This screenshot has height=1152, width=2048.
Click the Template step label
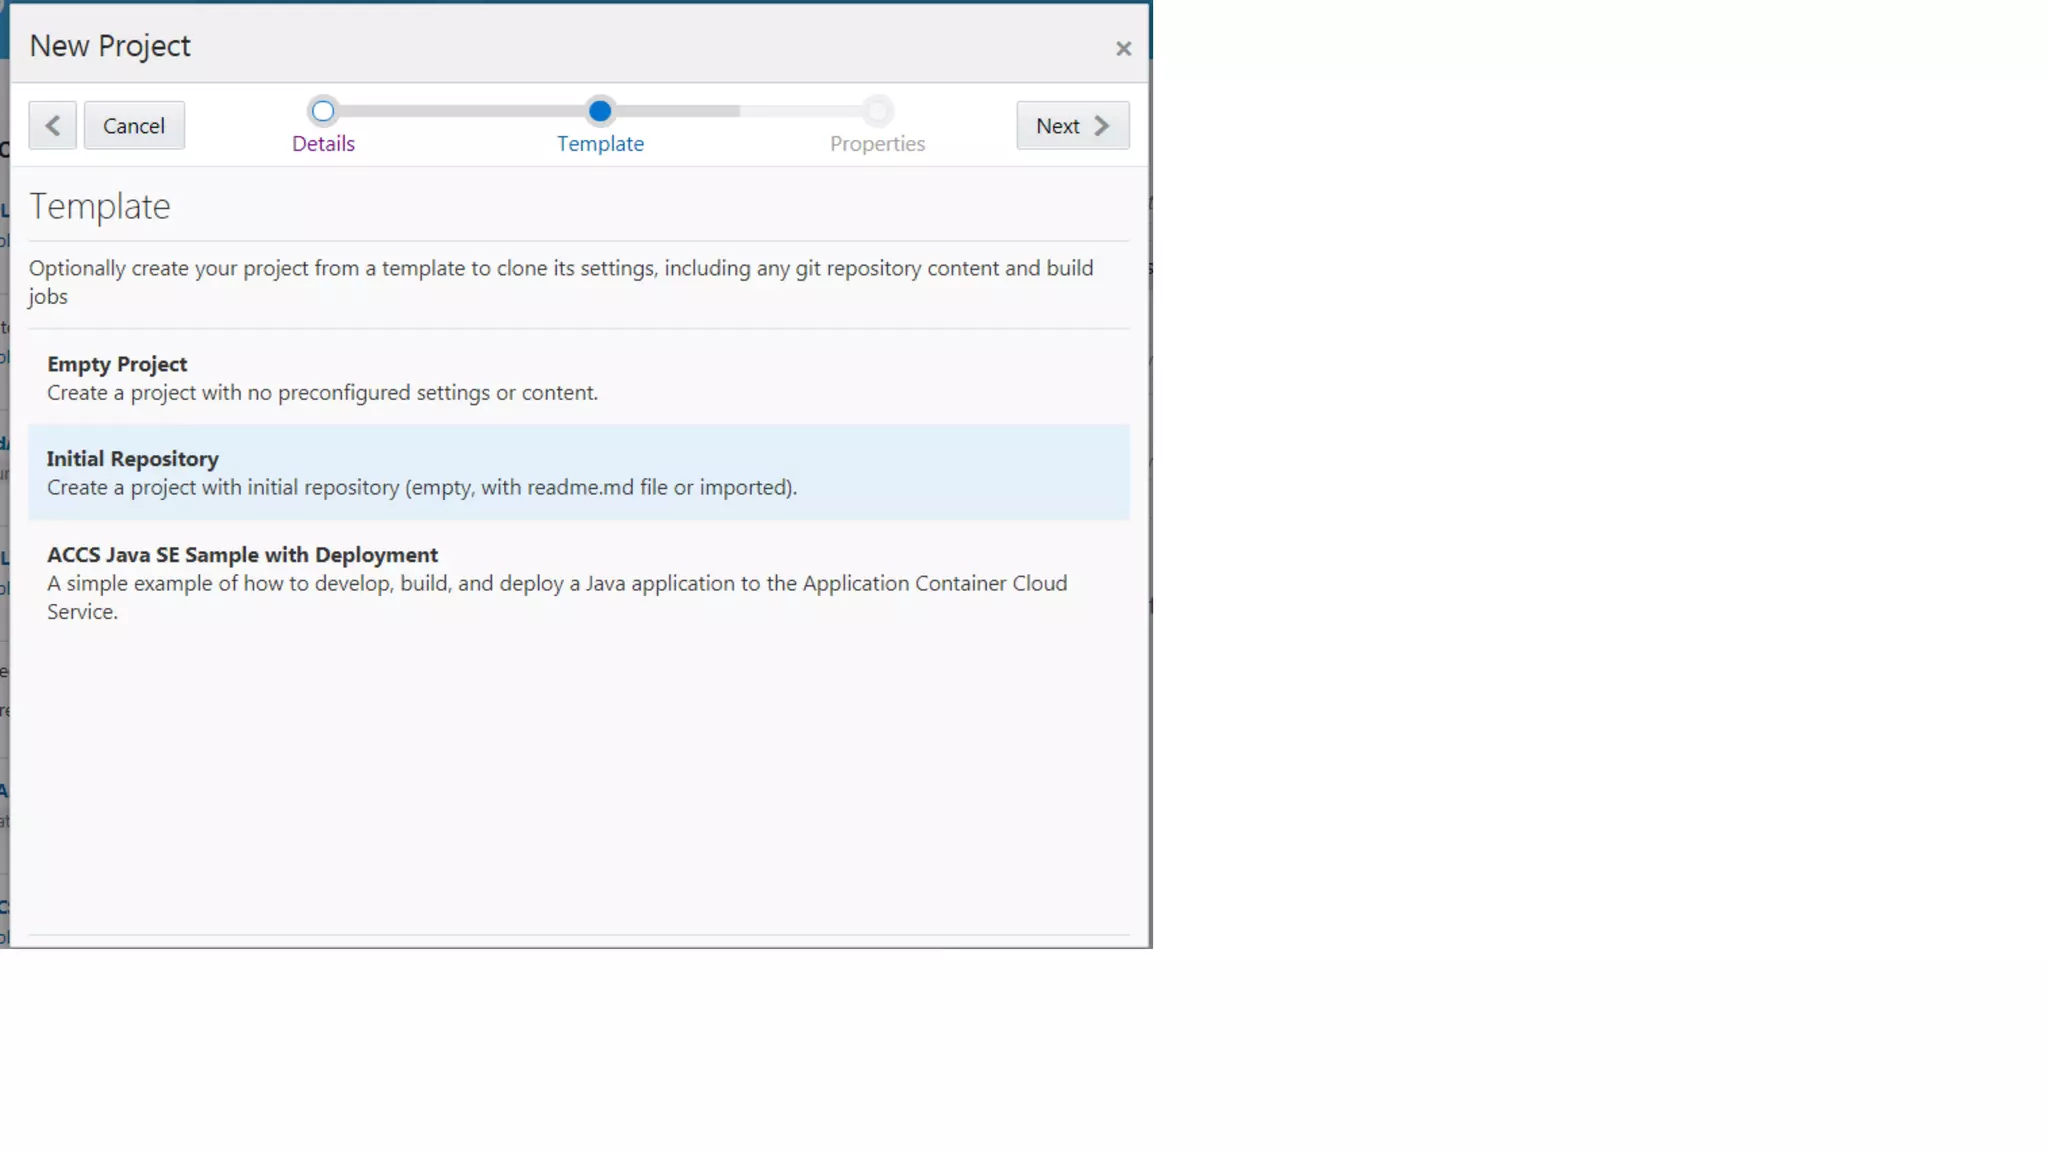coord(600,144)
